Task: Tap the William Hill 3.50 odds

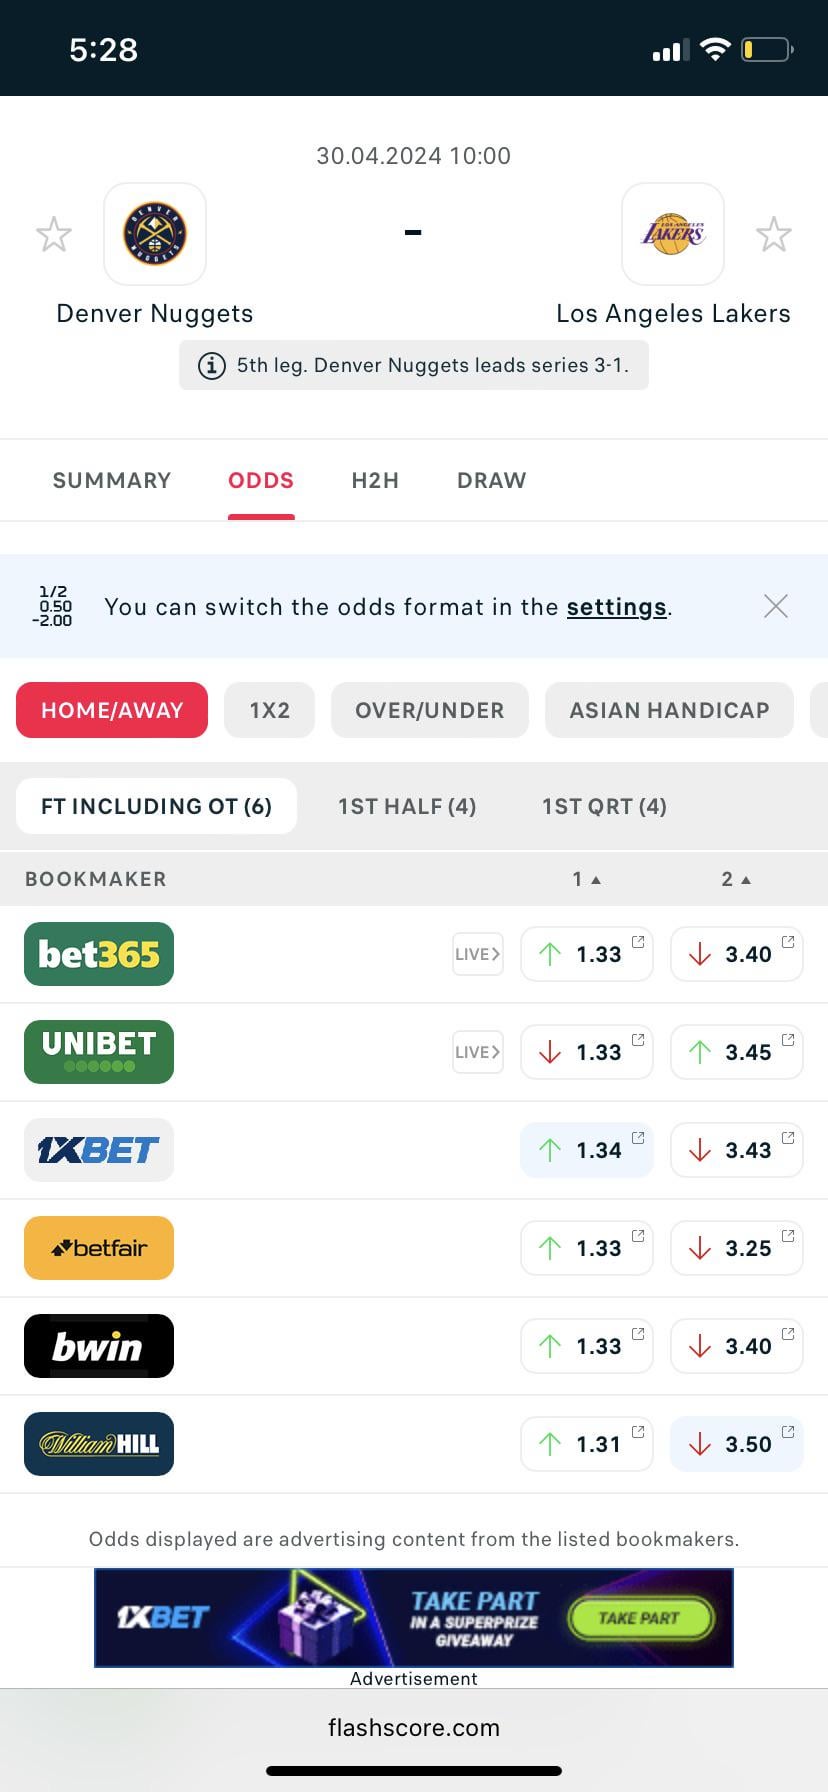Action: pos(737,1444)
